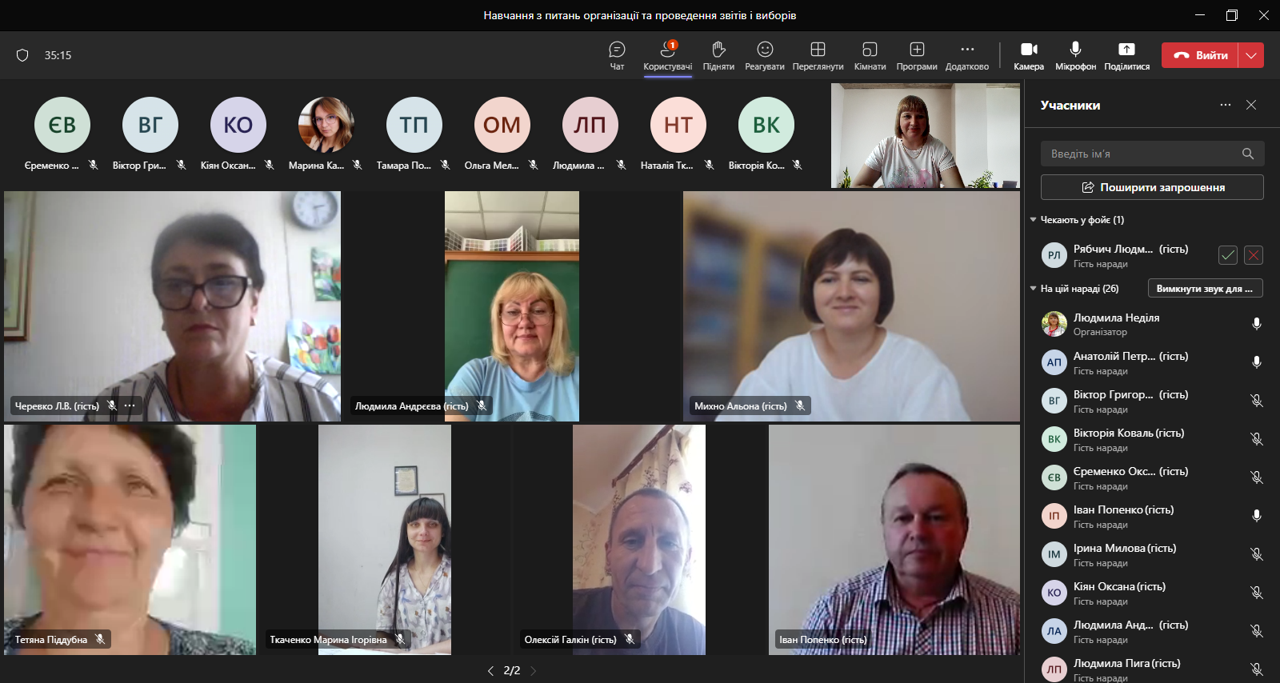This screenshot has width=1280, height=683.
Task: Click the Поділитися share screen icon
Action: tap(1126, 55)
